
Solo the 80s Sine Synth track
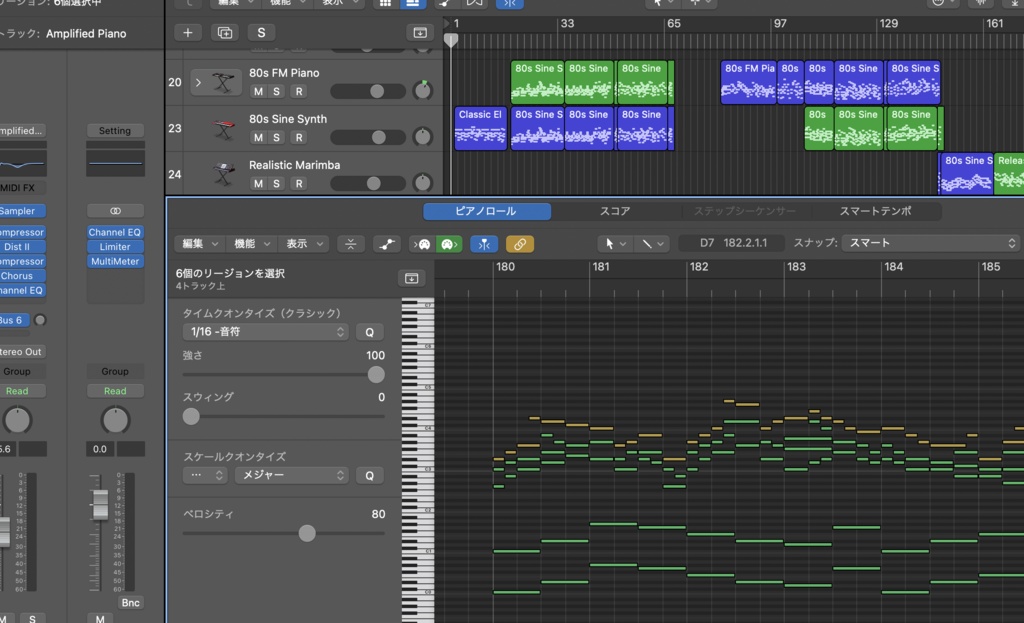coord(276,138)
